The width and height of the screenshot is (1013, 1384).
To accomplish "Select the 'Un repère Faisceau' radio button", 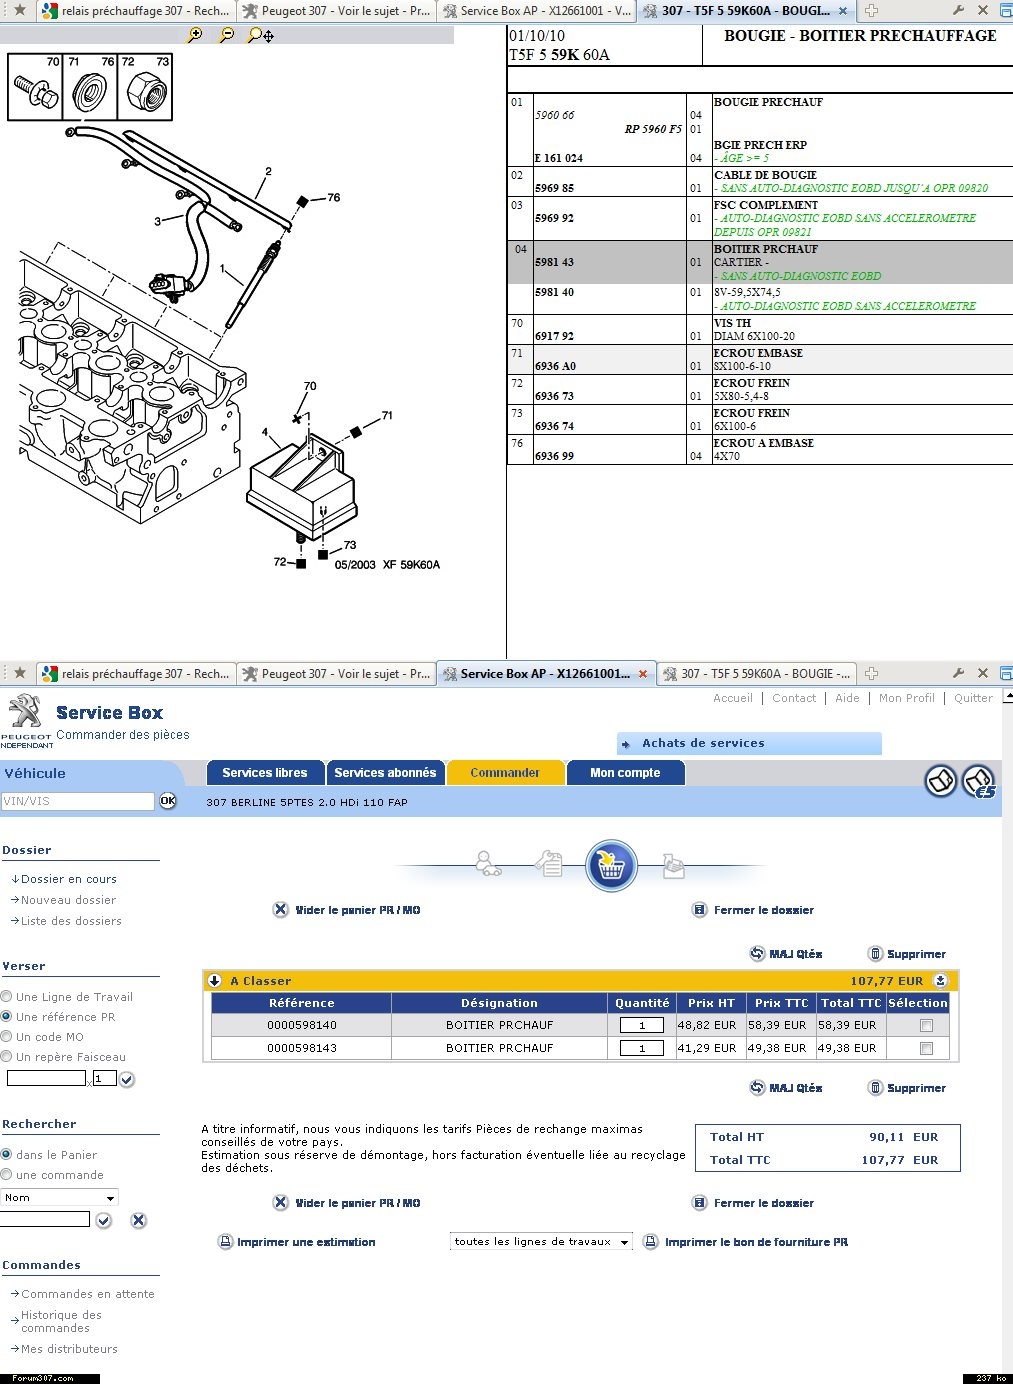I will pos(7,1057).
